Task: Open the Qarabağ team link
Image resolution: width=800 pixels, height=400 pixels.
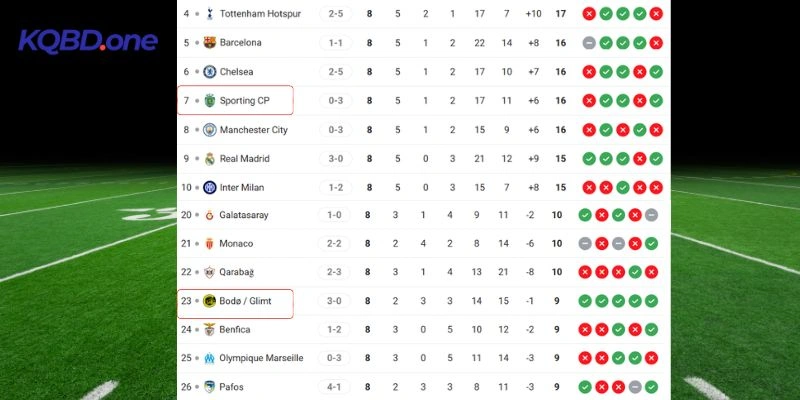Action: click(x=237, y=272)
